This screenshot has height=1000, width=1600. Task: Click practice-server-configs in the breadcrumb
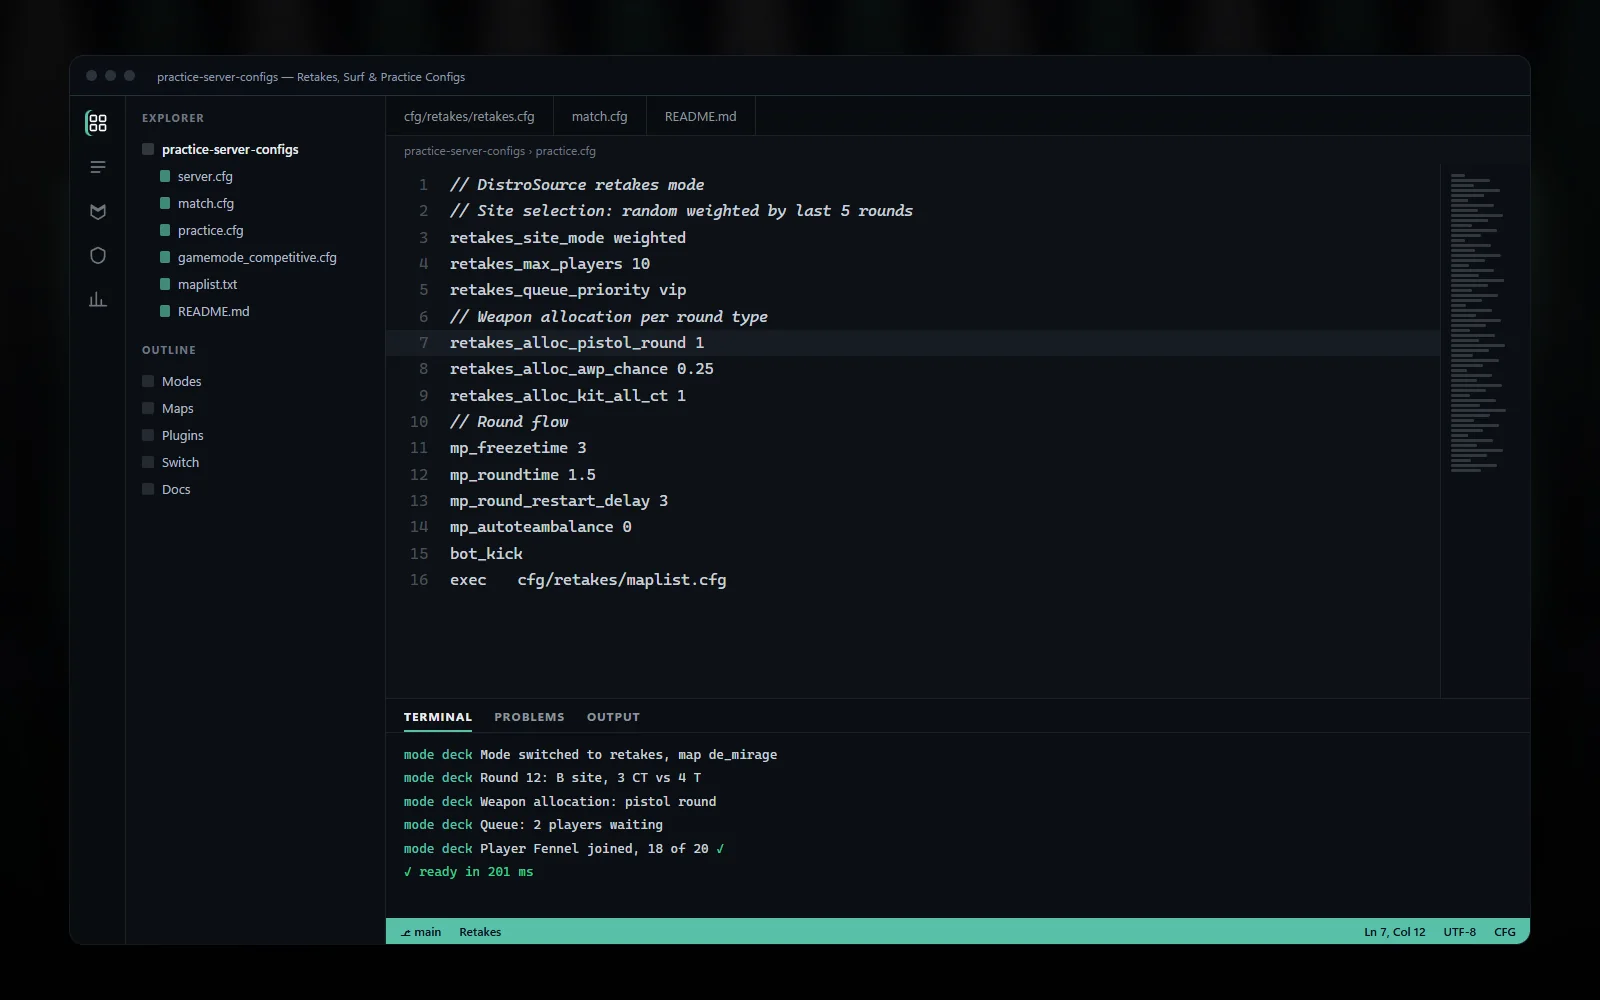click(464, 151)
